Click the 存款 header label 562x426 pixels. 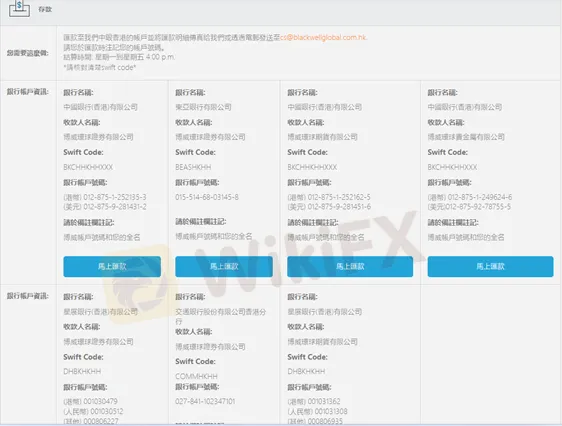[x=45, y=9]
